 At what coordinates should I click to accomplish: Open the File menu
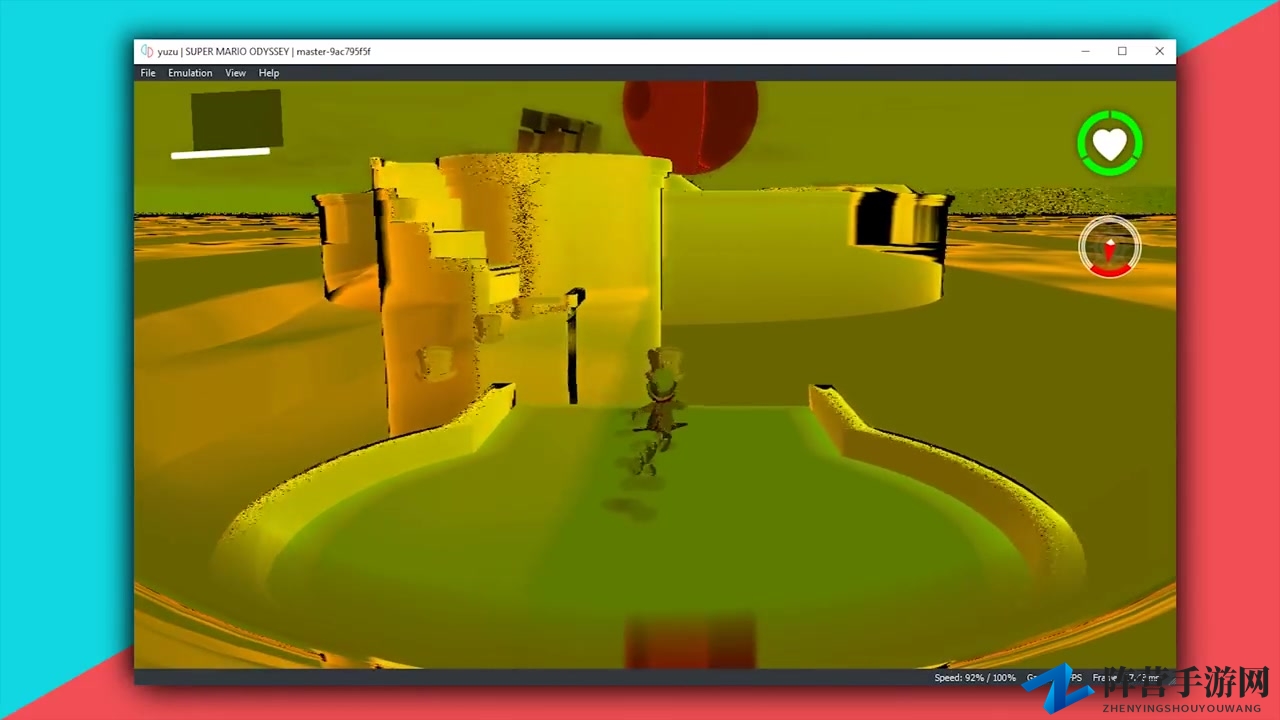tap(148, 73)
